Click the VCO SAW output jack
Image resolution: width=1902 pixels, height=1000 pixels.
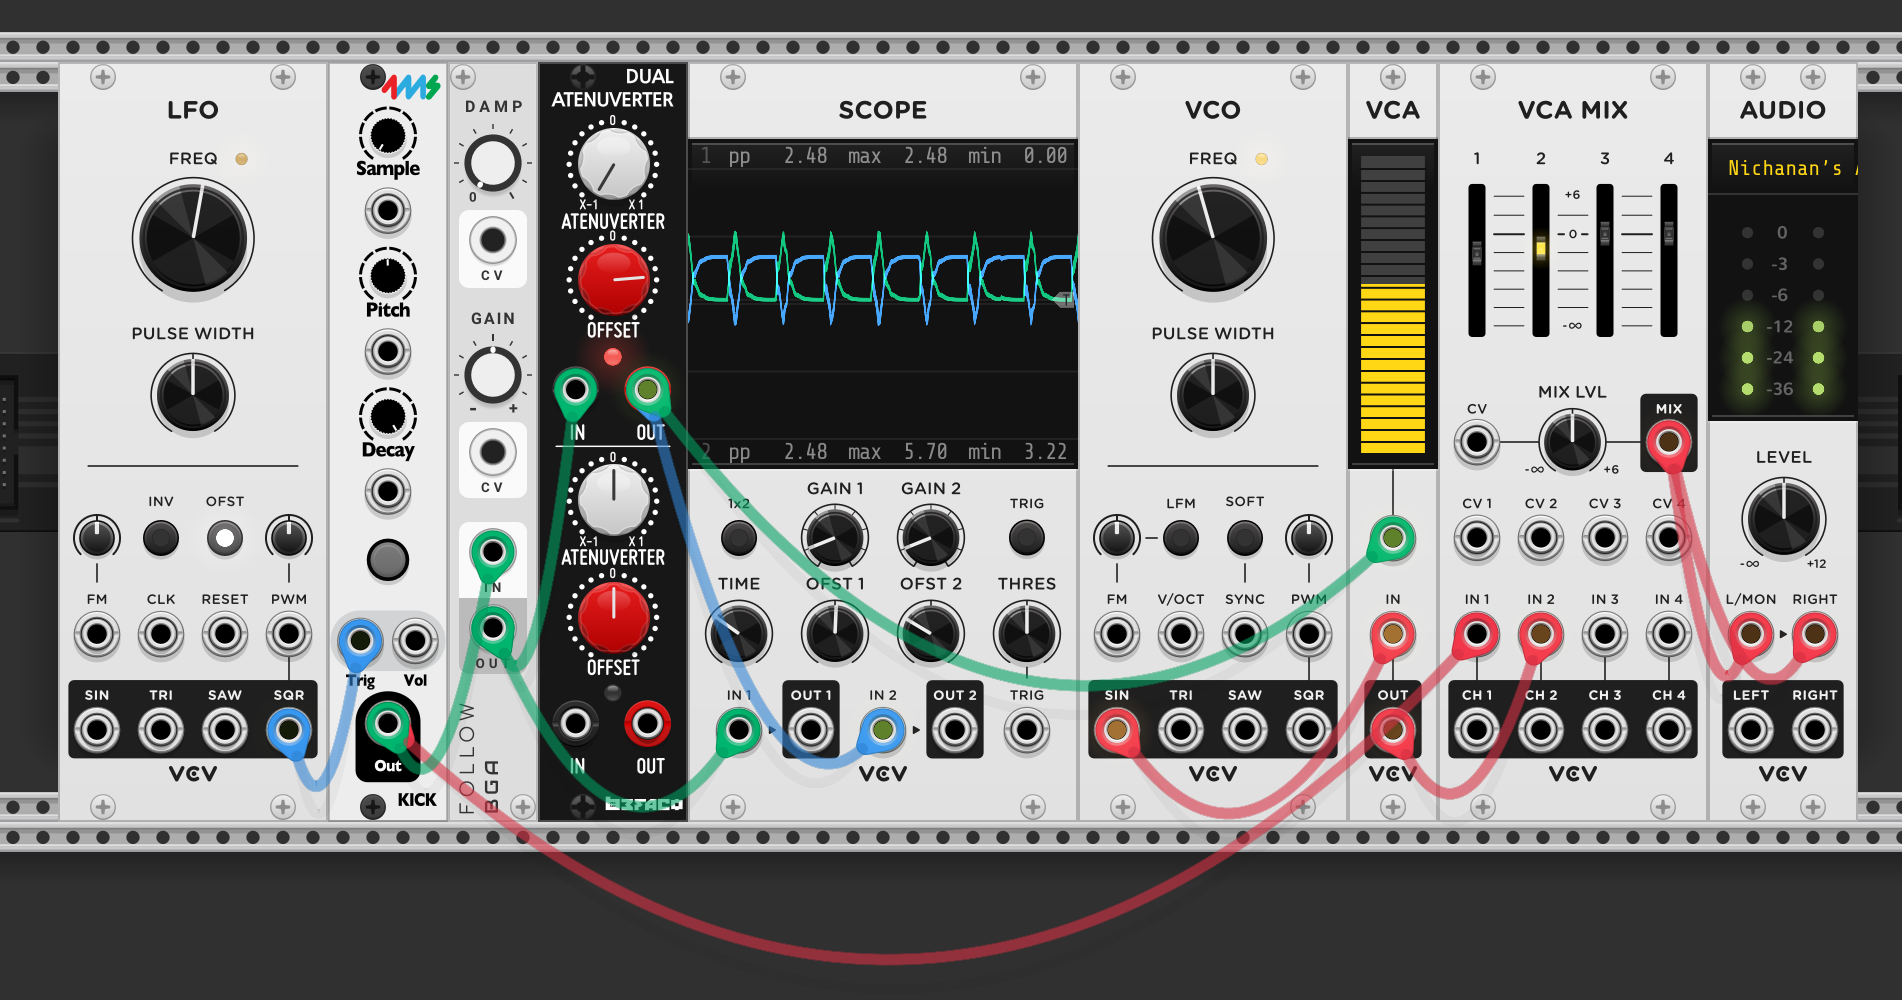point(1245,730)
